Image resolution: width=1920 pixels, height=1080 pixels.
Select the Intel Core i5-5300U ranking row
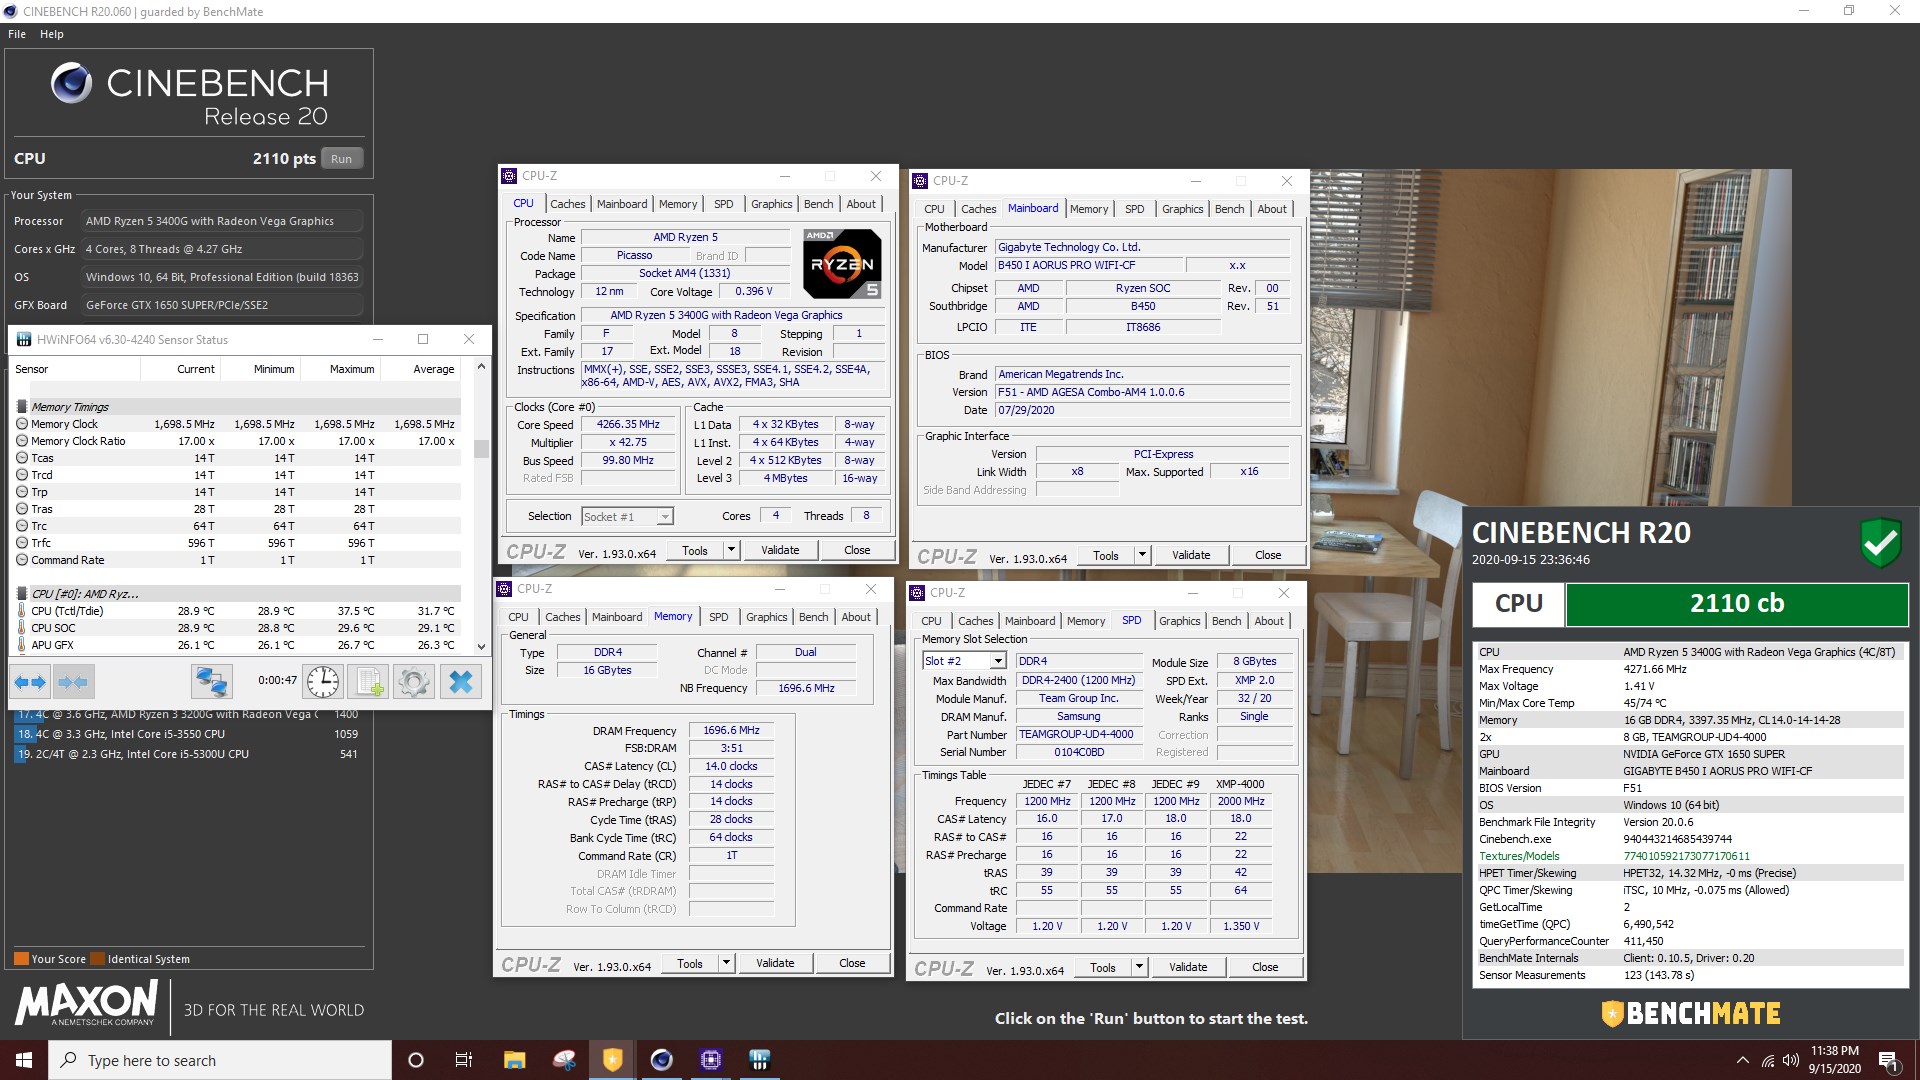187,754
